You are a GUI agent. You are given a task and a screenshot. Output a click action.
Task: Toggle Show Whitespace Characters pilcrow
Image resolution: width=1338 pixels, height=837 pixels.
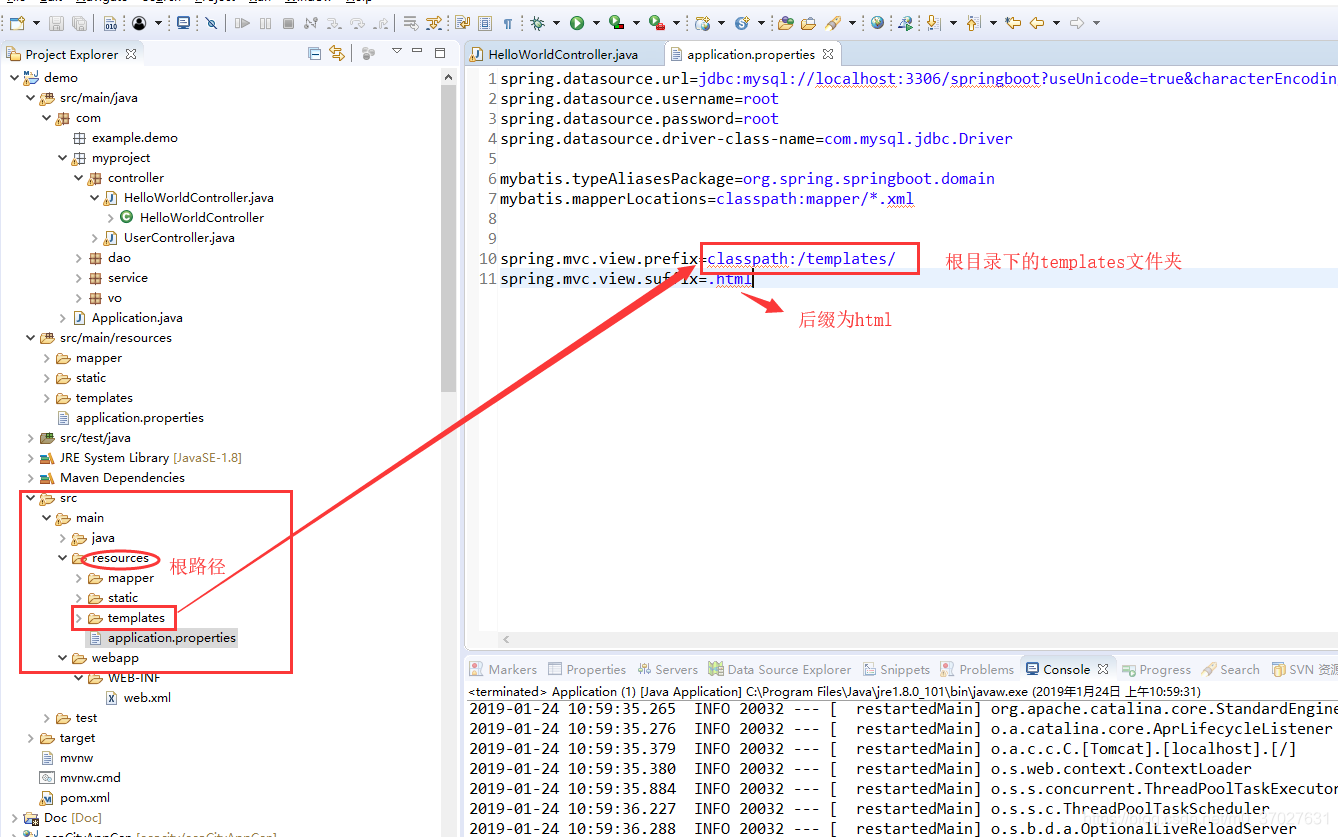(x=508, y=24)
